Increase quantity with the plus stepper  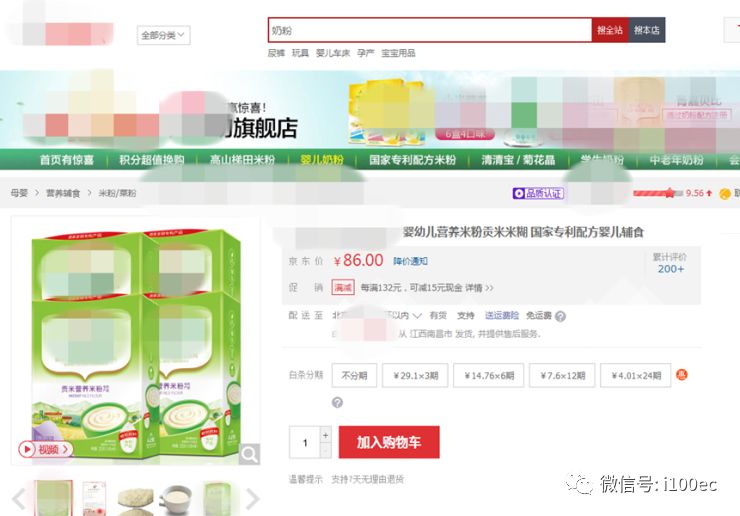[325, 435]
